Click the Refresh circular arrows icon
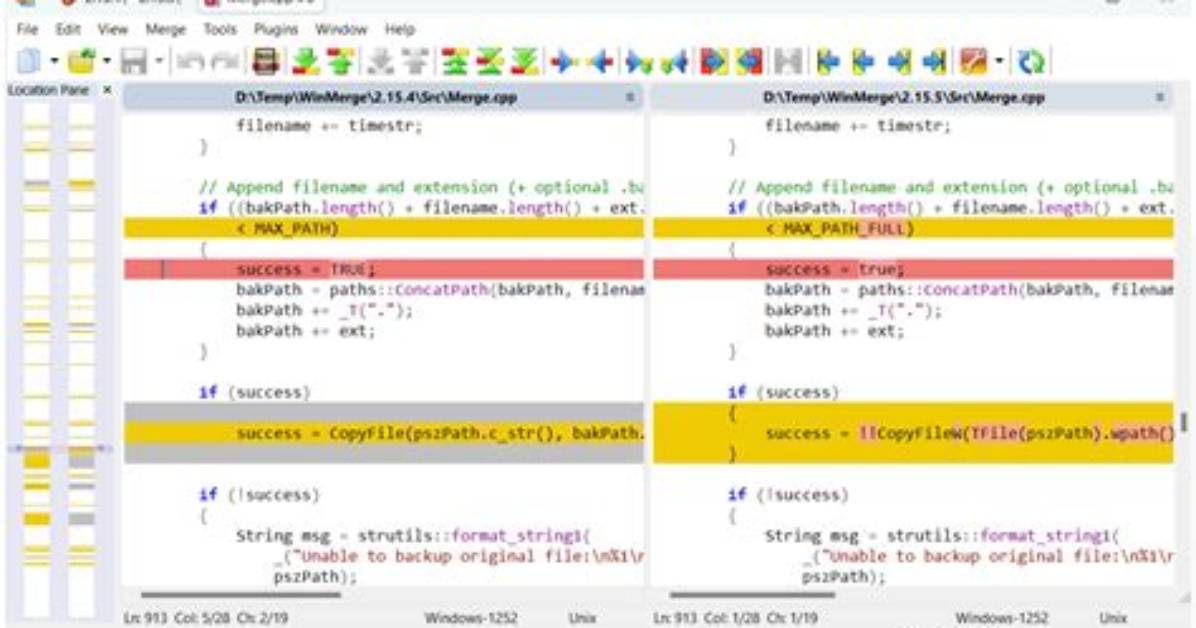This screenshot has height=628, width=1196. [x=1031, y=61]
